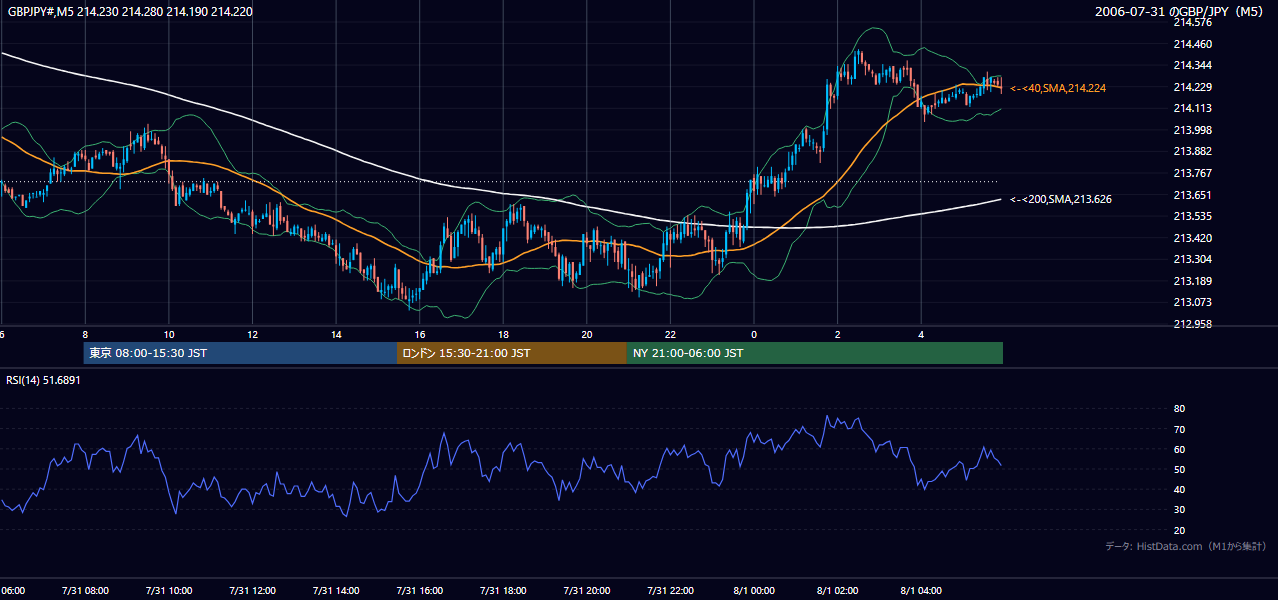Image resolution: width=1278 pixels, height=600 pixels.
Task: Click the hour 8 label under the price chart
Action: click(85, 334)
